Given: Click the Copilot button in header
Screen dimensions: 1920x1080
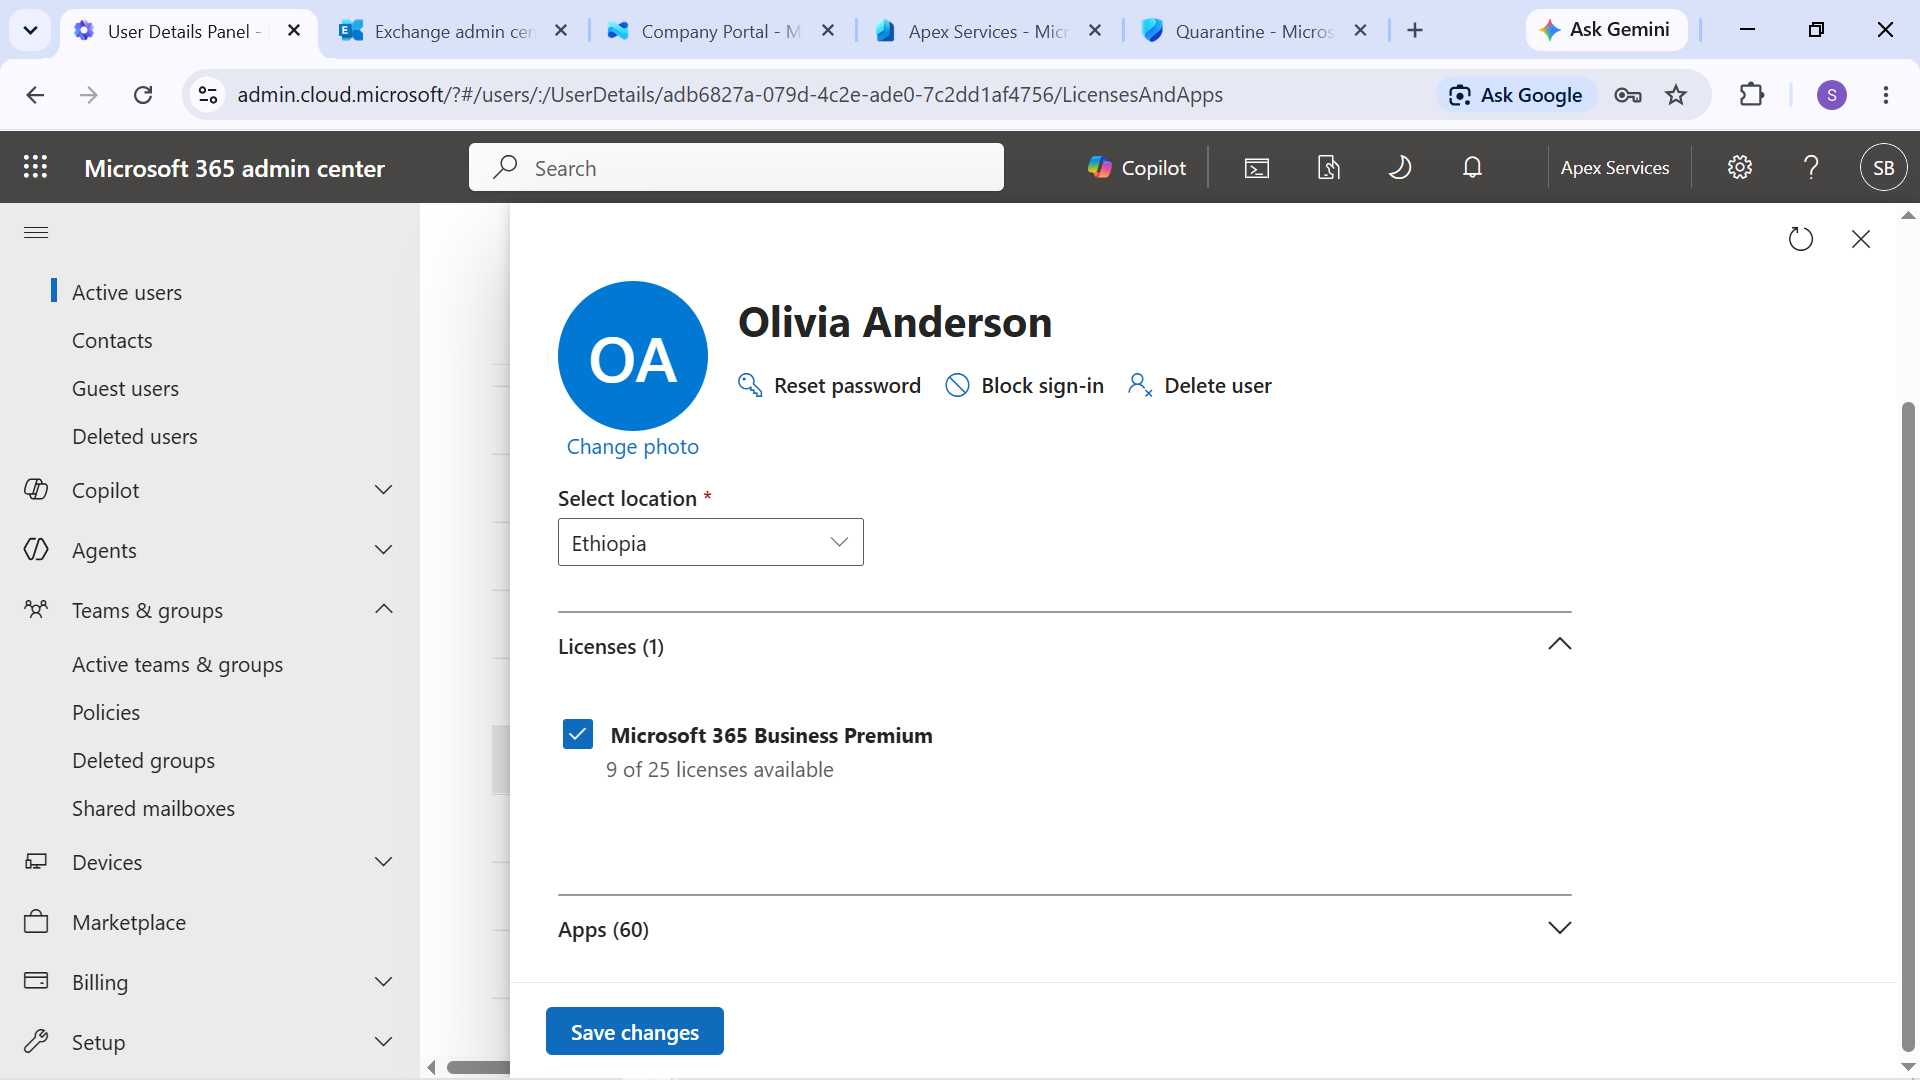Looking at the screenshot, I should click(x=1137, y=168).
